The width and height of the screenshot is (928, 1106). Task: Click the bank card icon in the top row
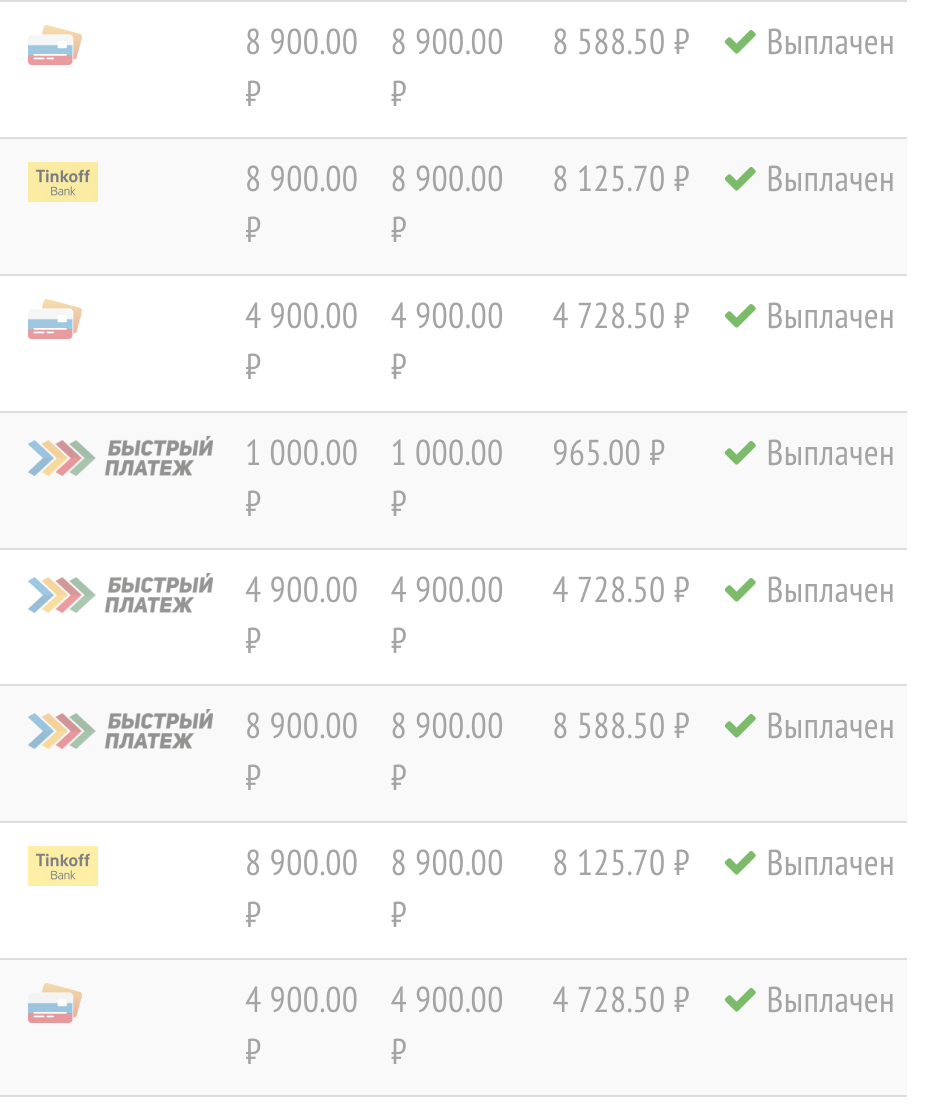click(54, 45)
